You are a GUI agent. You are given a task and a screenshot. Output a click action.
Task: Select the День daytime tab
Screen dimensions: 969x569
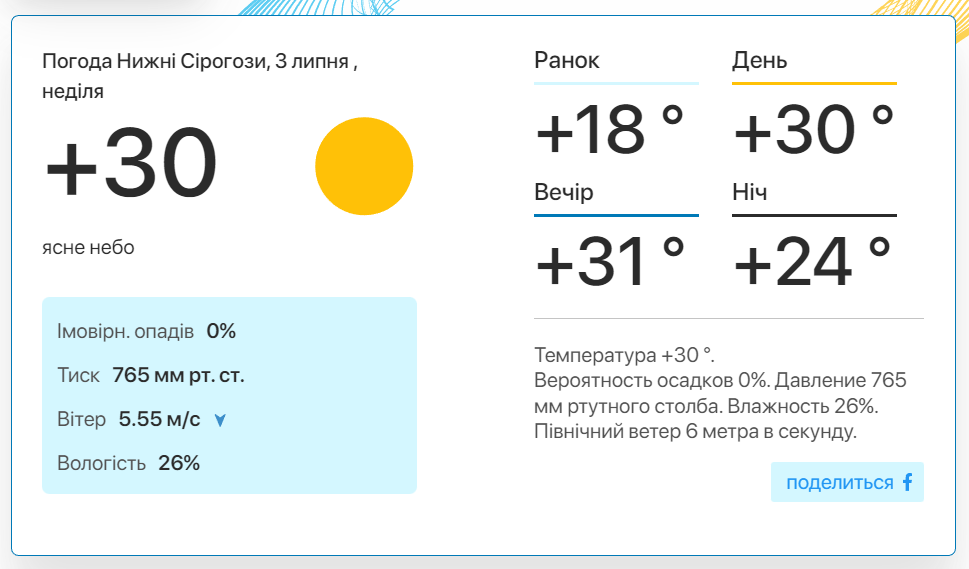[x=814, y=64]
